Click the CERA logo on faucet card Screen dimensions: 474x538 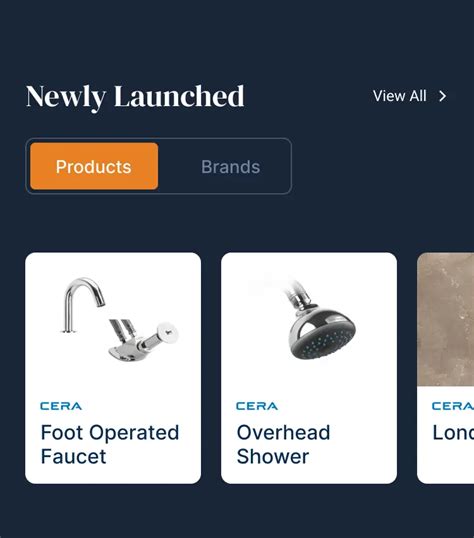(x=61, y=406)
